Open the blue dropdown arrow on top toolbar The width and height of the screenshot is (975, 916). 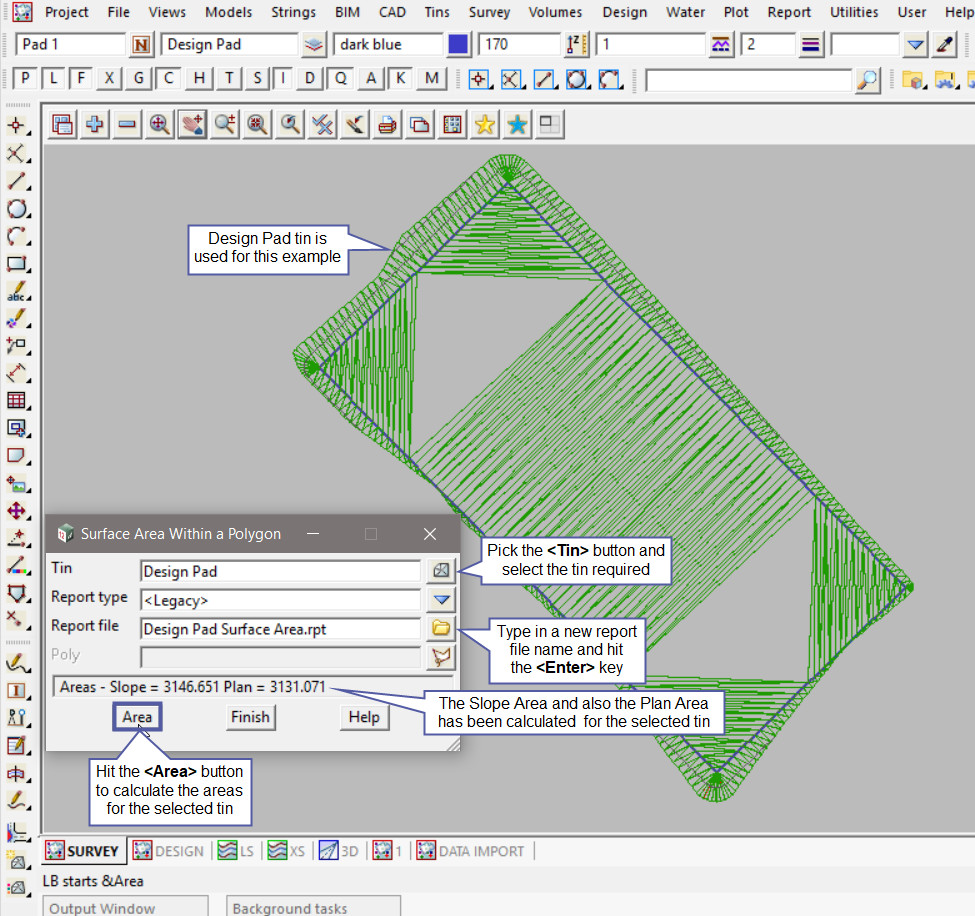pyautogui.click(x=916, y=45)
